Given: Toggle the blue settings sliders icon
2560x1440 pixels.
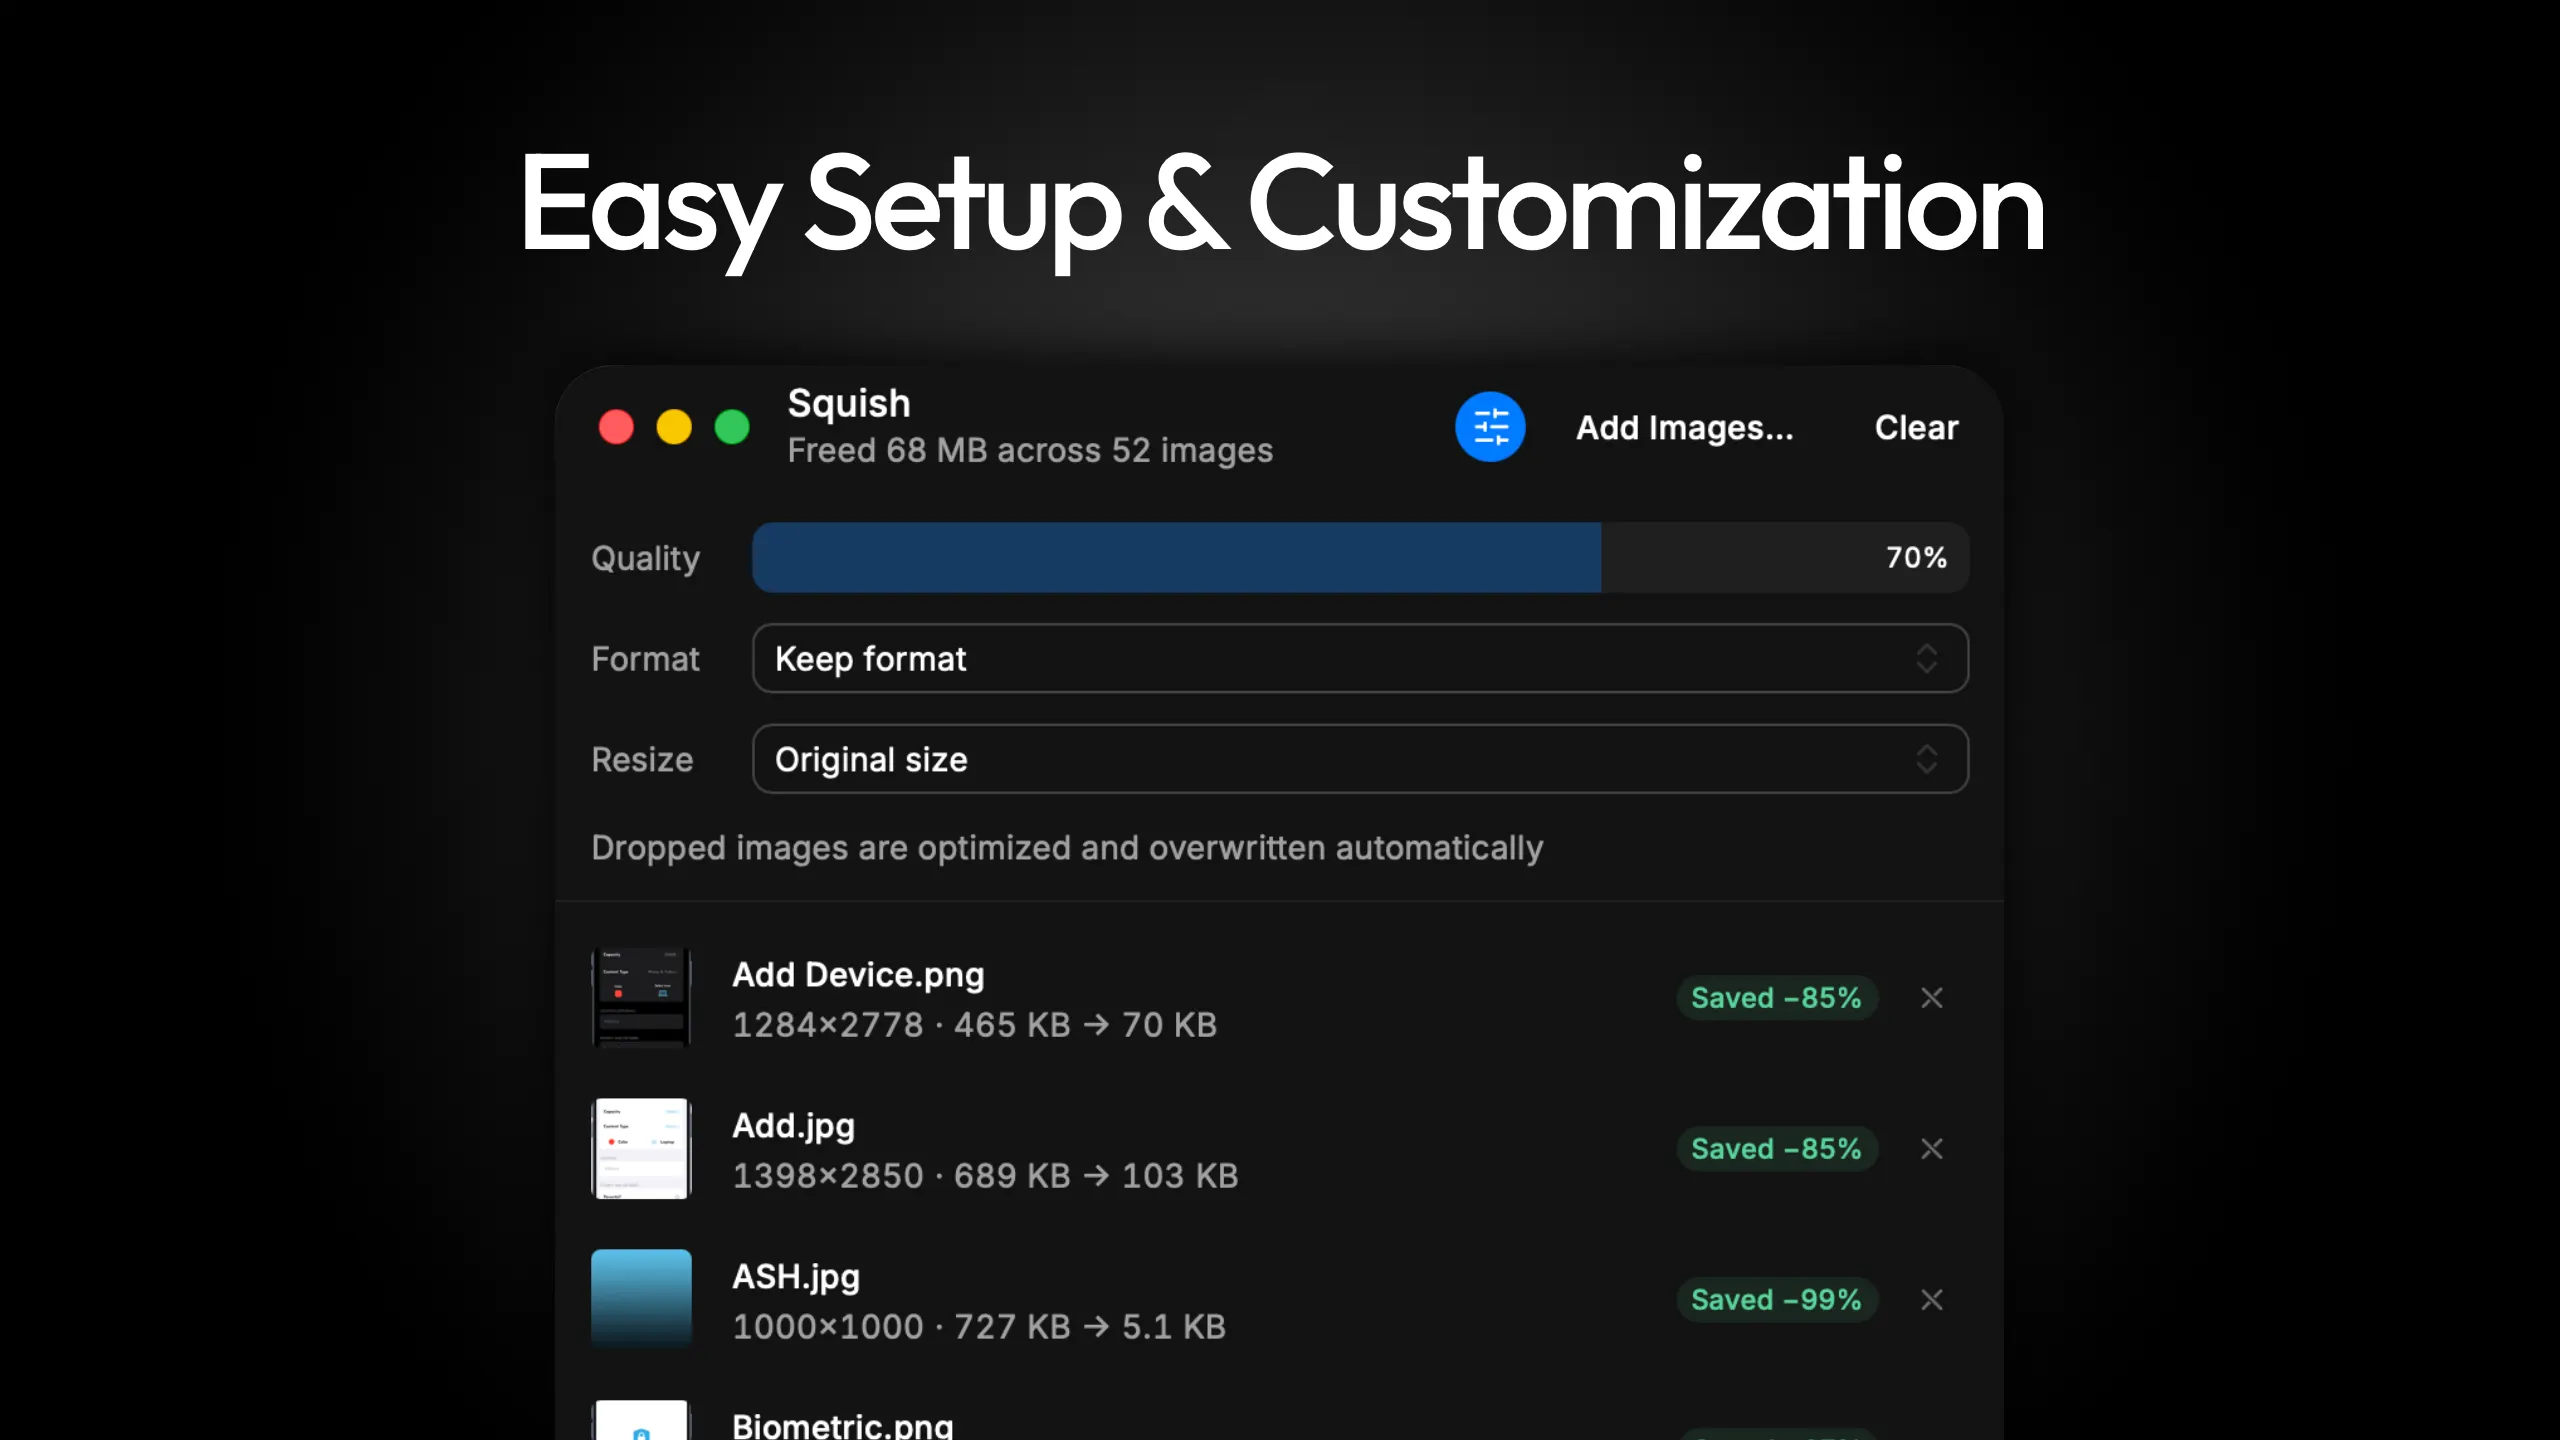Looking at the screenshot, I should pyautogui.click(x=1490, y=427).
